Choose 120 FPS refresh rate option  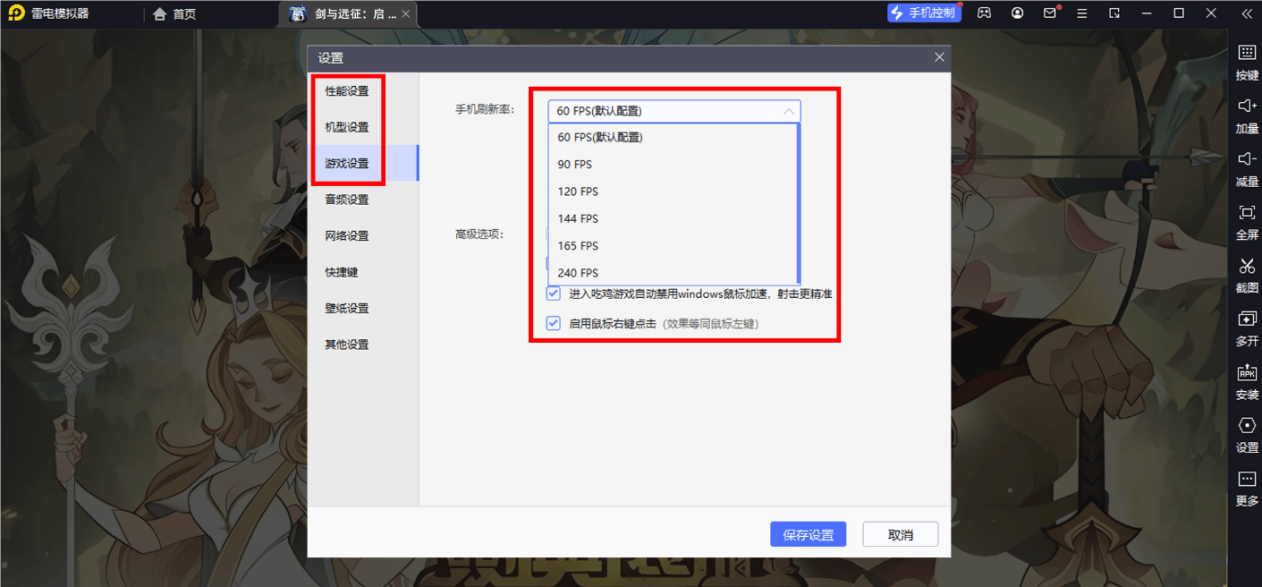click(x=673, y=191)
